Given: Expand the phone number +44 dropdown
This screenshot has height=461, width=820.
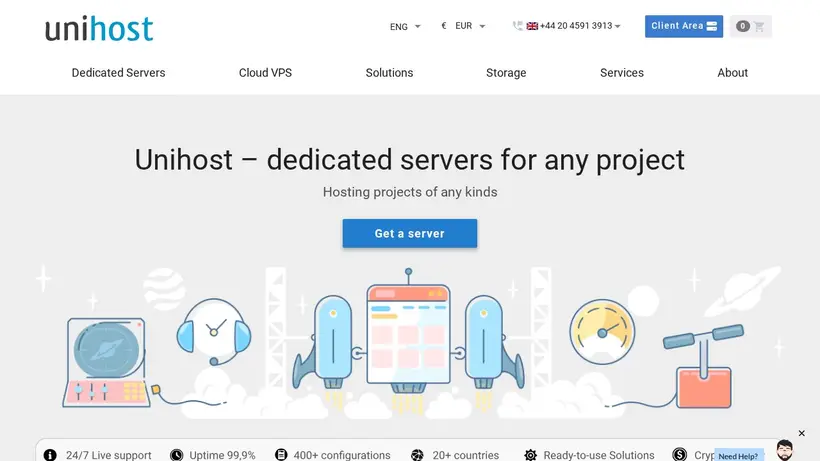Looking at the screenshot, I should (579, 26).
